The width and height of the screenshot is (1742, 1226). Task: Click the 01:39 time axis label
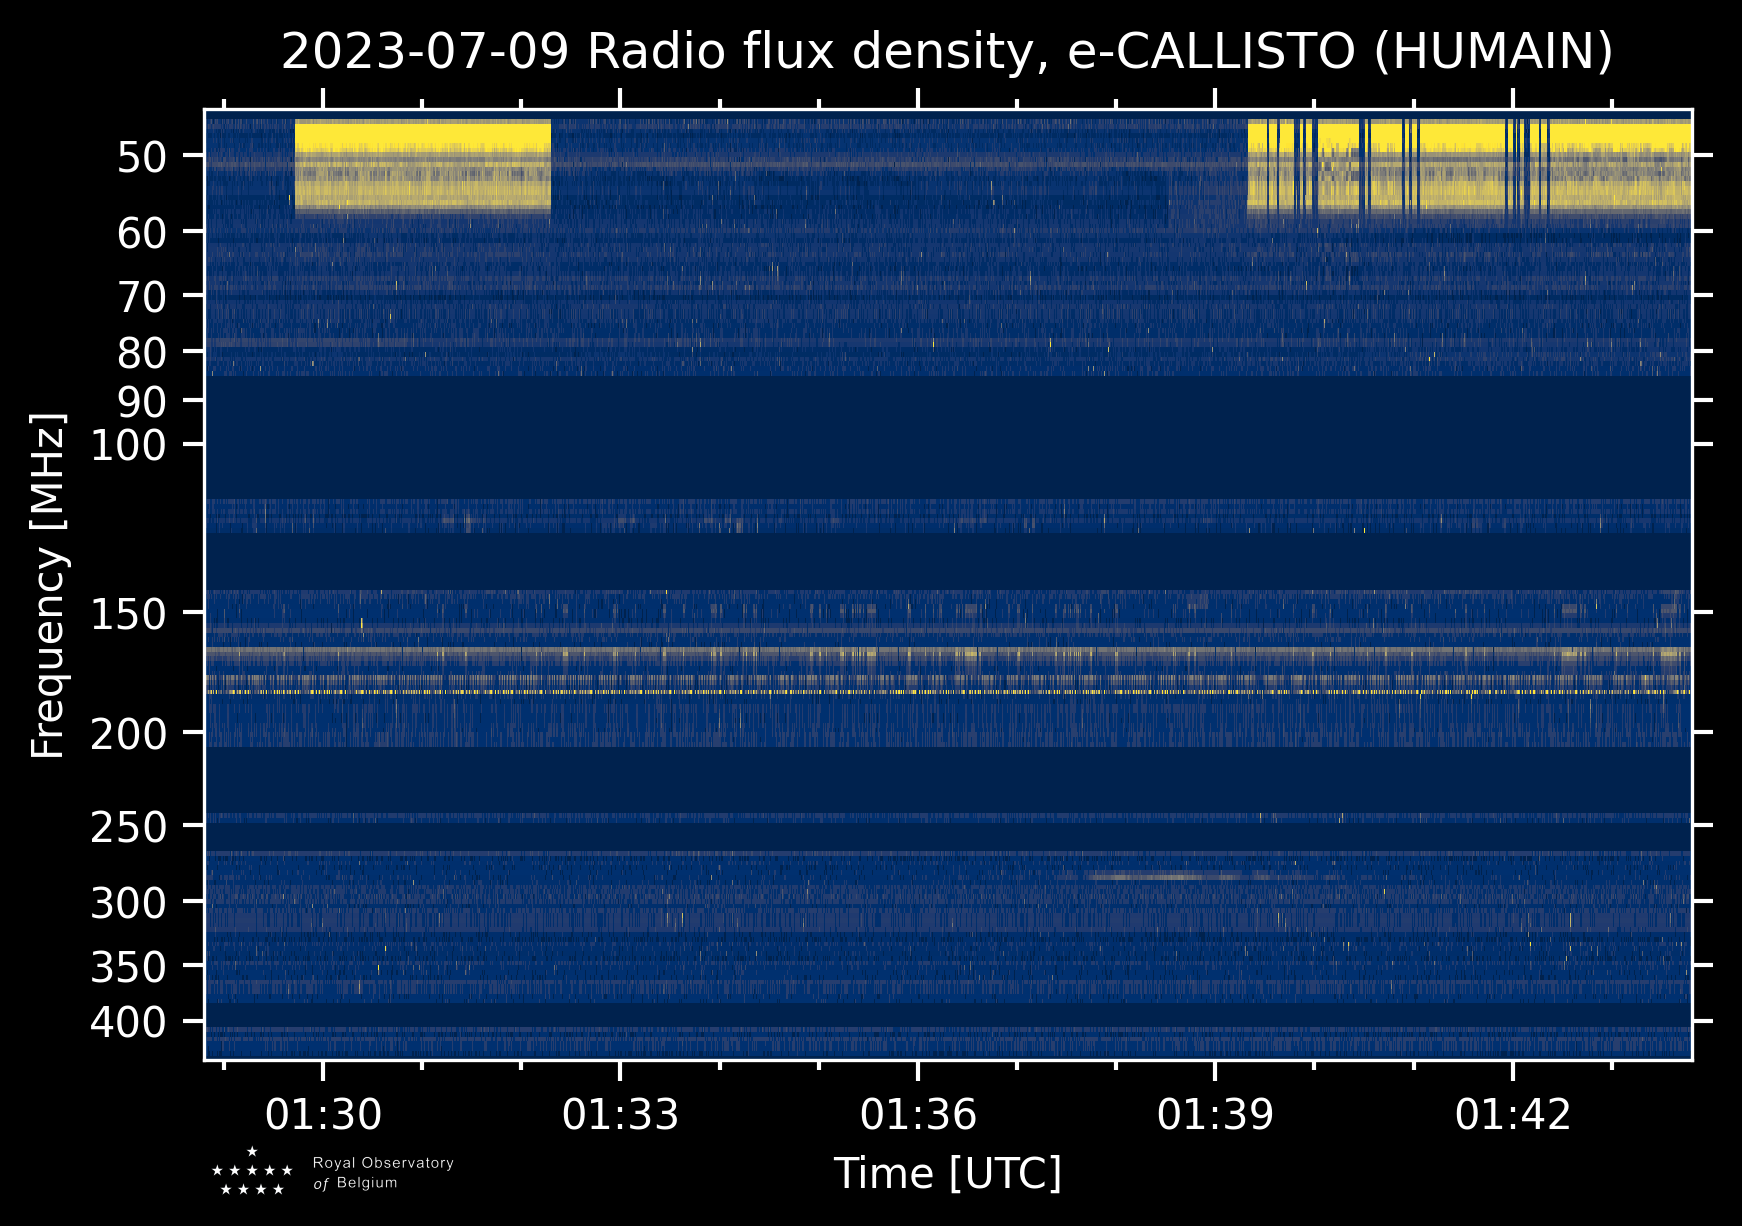1215,1114
